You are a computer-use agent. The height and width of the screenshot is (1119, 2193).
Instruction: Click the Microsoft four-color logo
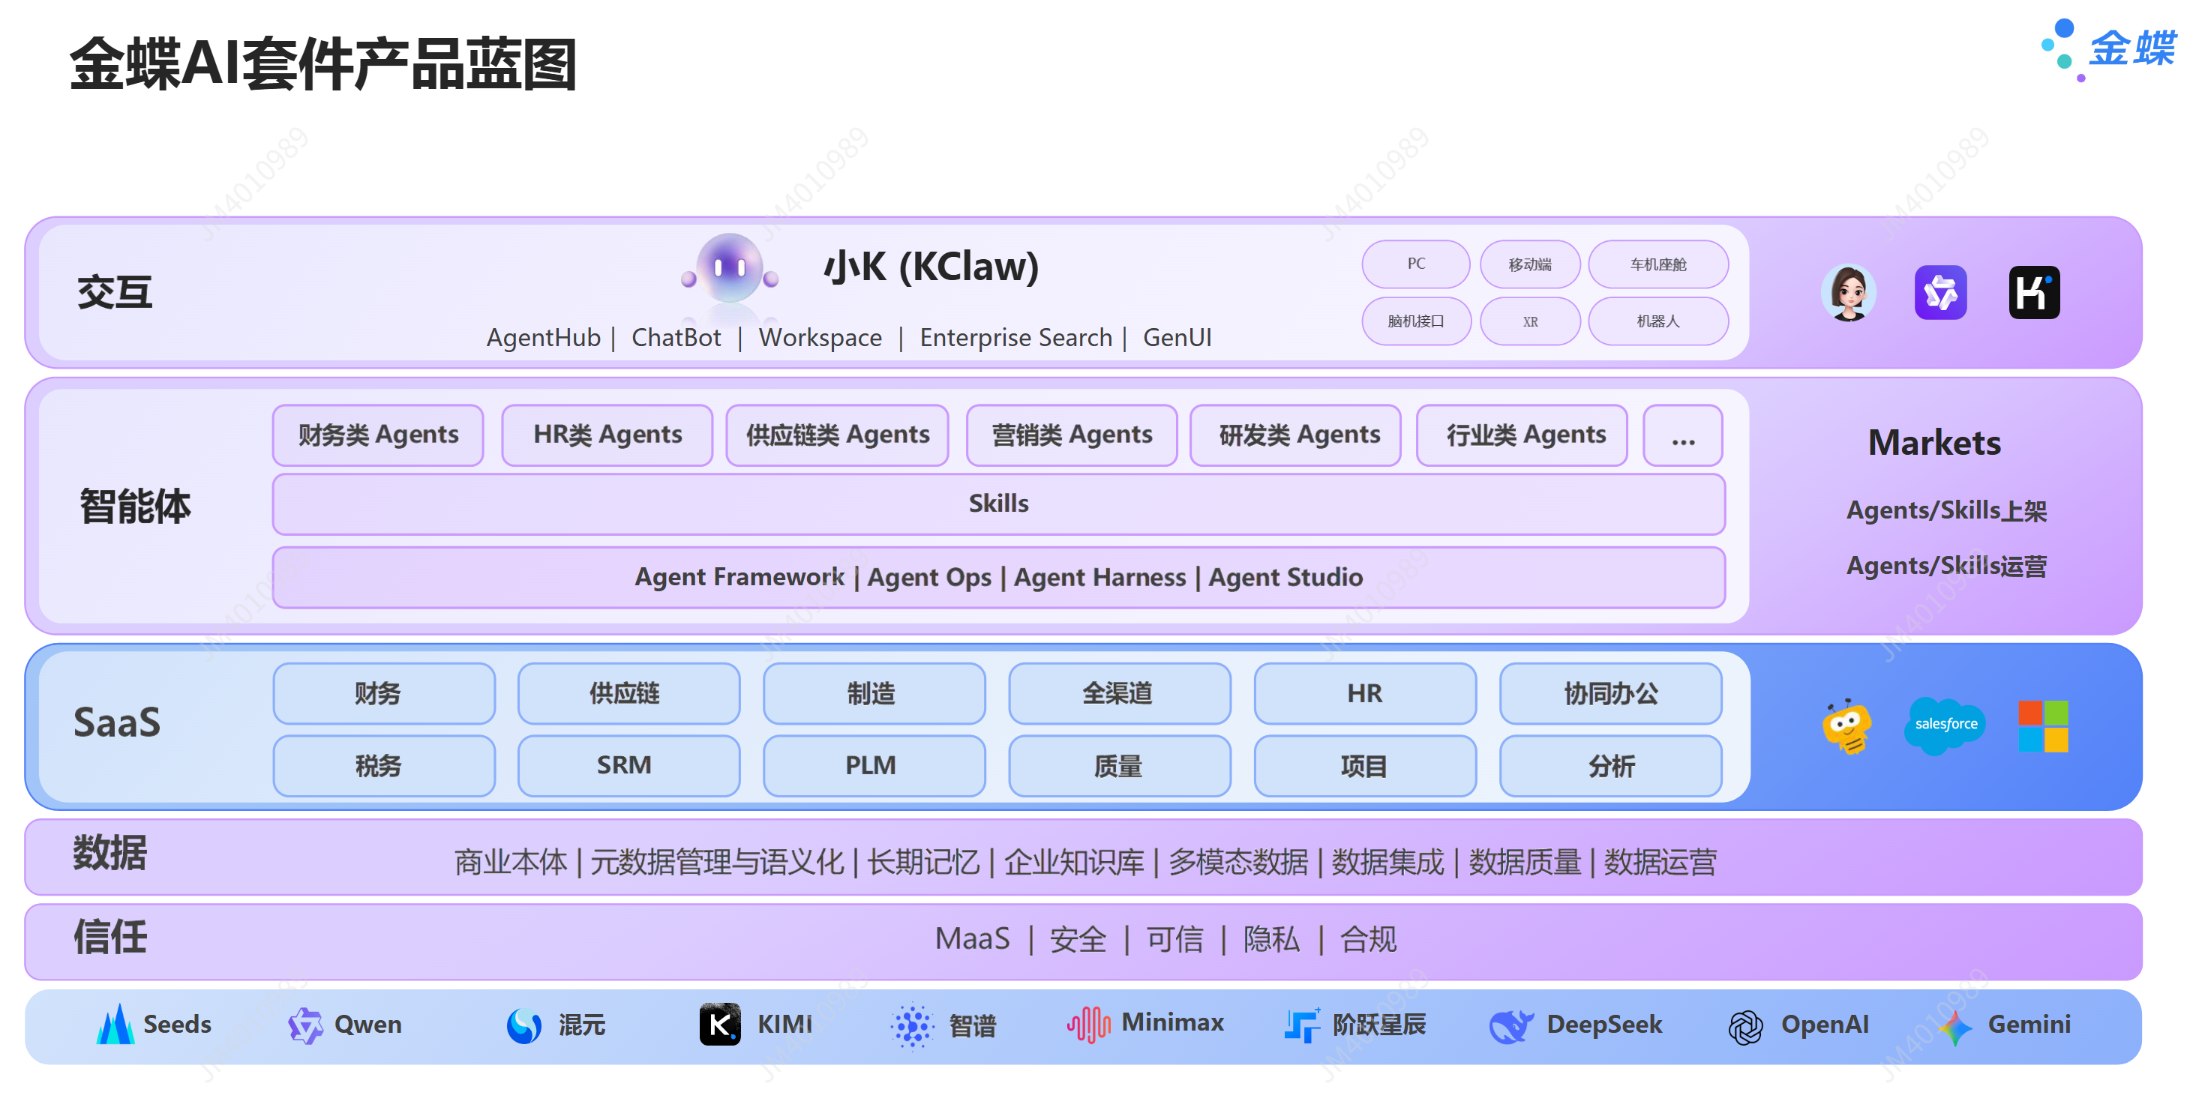(x=2043, y=726)
